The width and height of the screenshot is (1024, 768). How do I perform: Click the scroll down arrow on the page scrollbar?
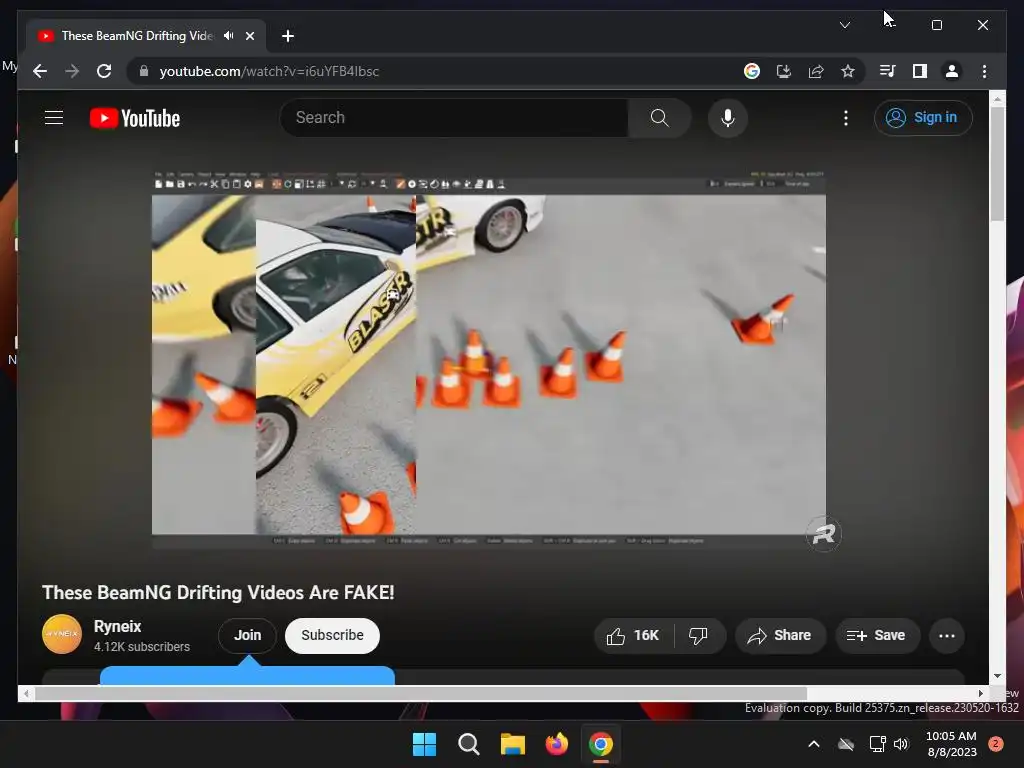pyautogui.click(x=997, y=676)
